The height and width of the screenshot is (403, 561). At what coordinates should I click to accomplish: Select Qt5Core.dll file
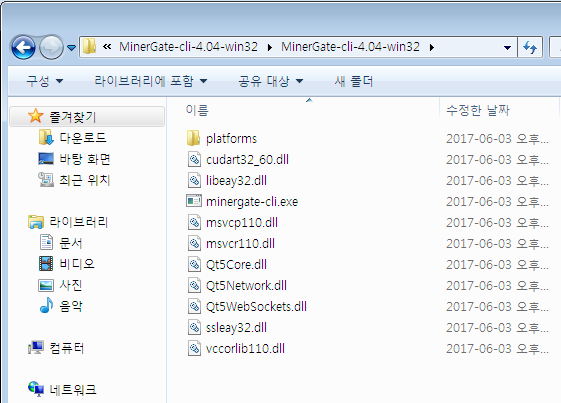[x=236, y=265]
